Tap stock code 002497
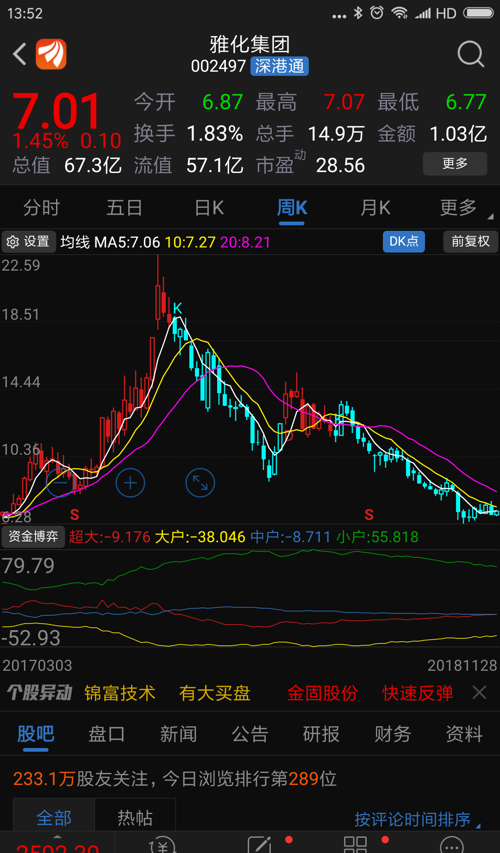 pos(219,66)
